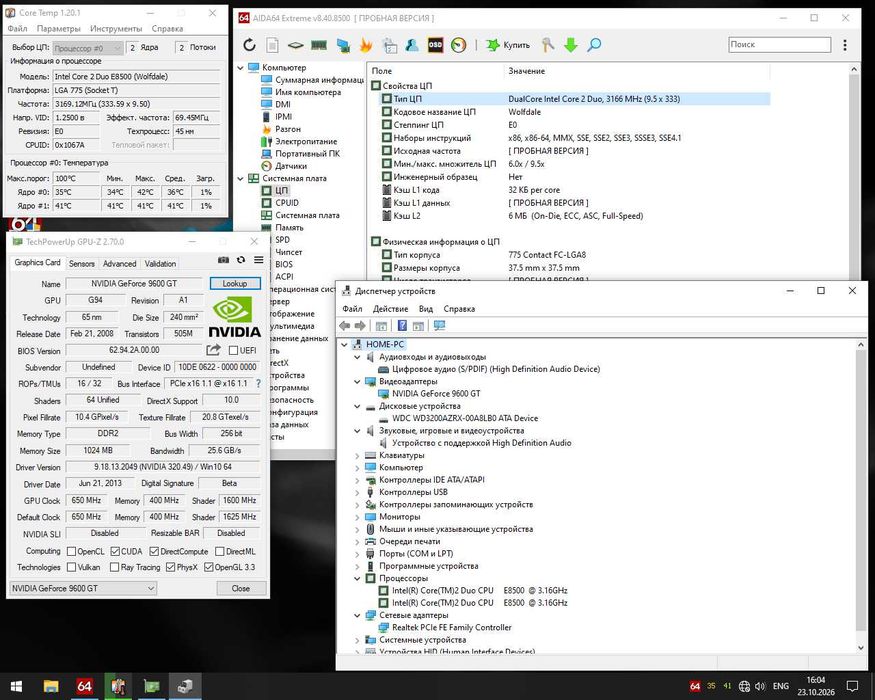The height and width of the screenshot is (700, 875).
Task: Click Device Manager scrollbar down arrow
Action: coord(861,647)
